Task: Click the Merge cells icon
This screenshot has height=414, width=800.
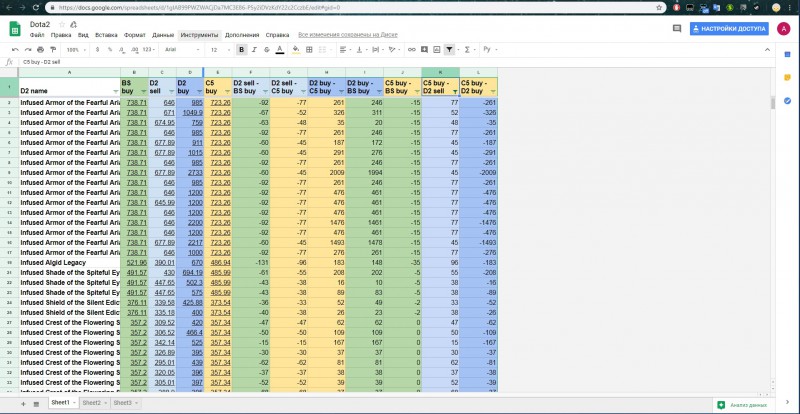Action: 322,50
